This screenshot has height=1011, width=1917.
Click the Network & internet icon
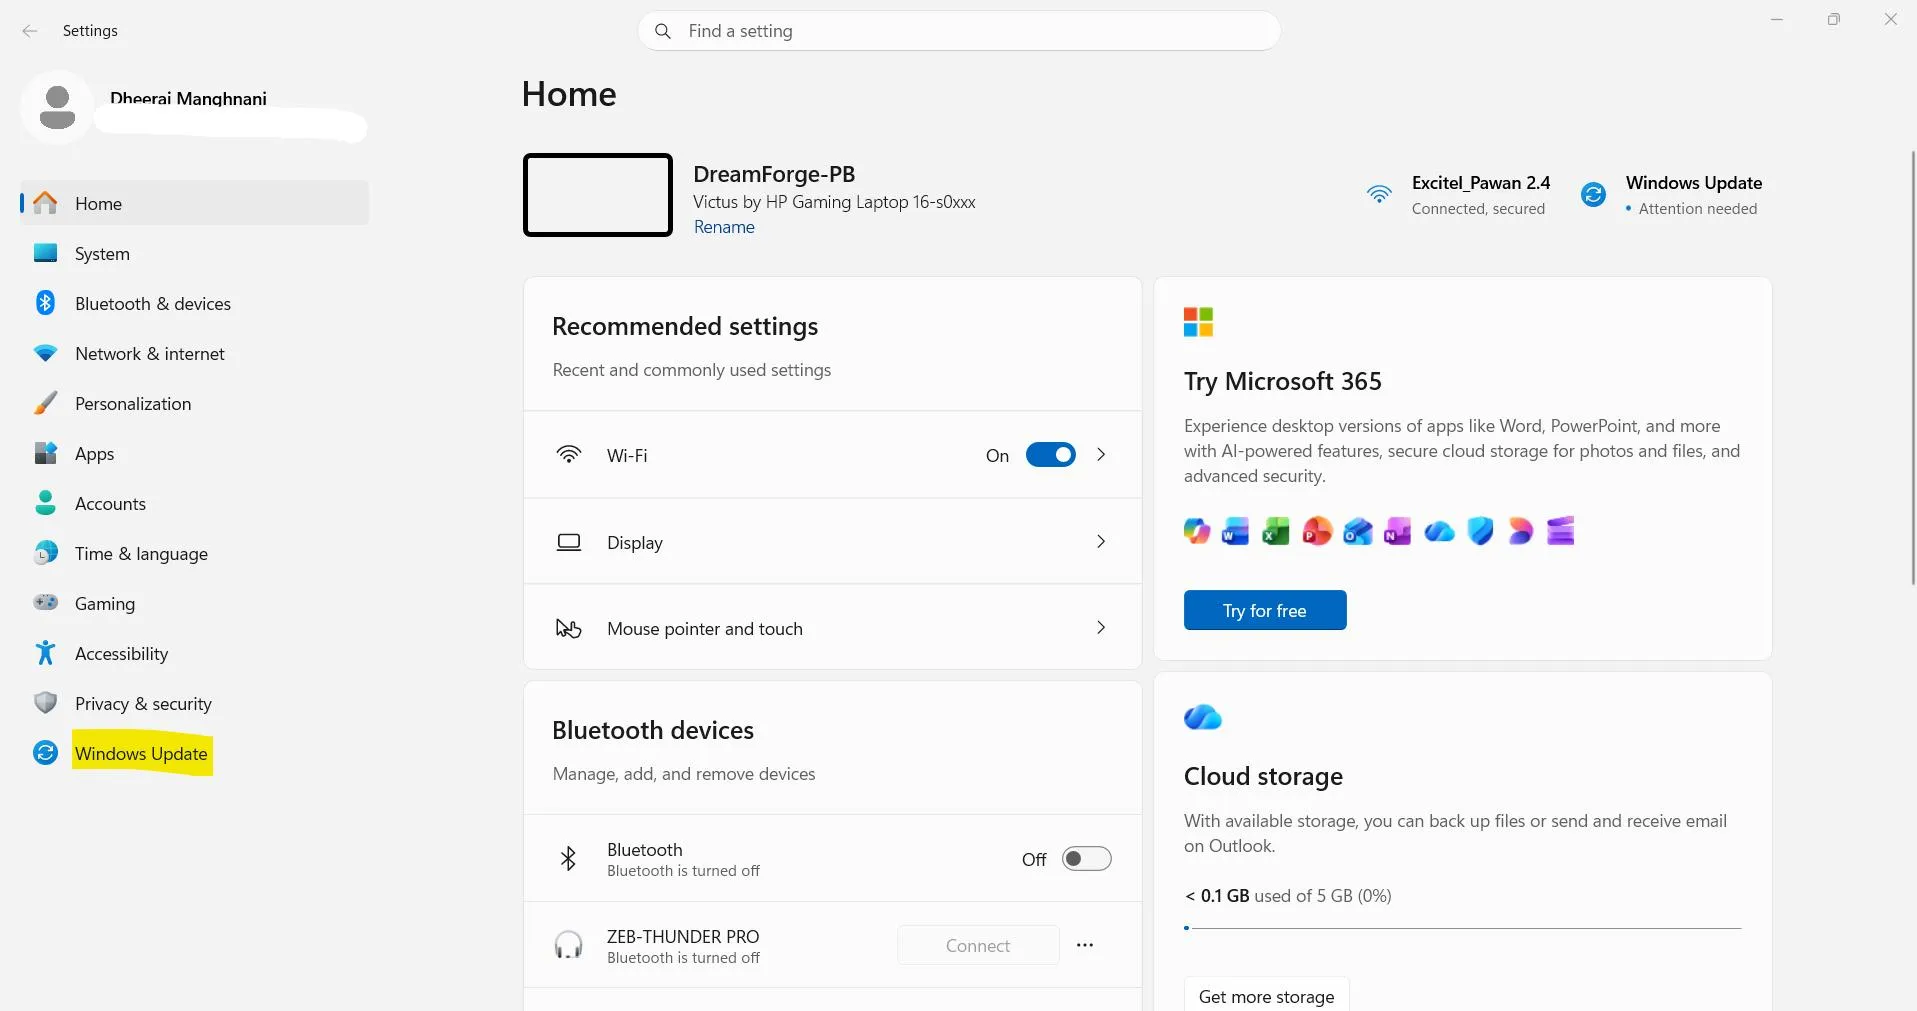pyautogui.click(x=45, y=353)
